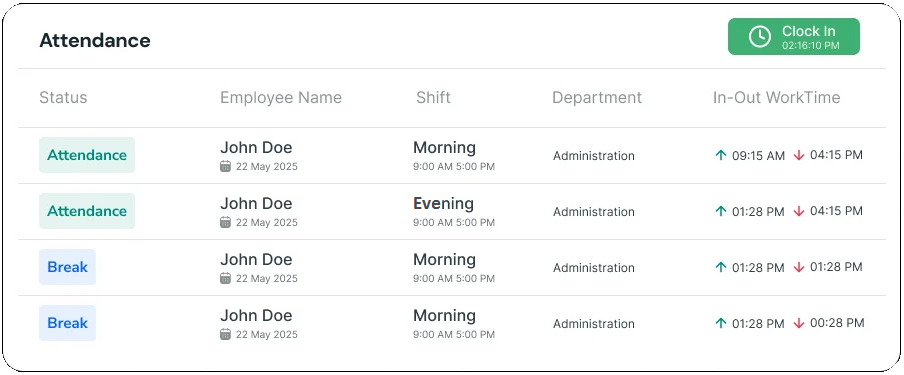Click calendar icon in the 09:15 AM row
Viewport: 904px width, 375px height.
[225, 167]
